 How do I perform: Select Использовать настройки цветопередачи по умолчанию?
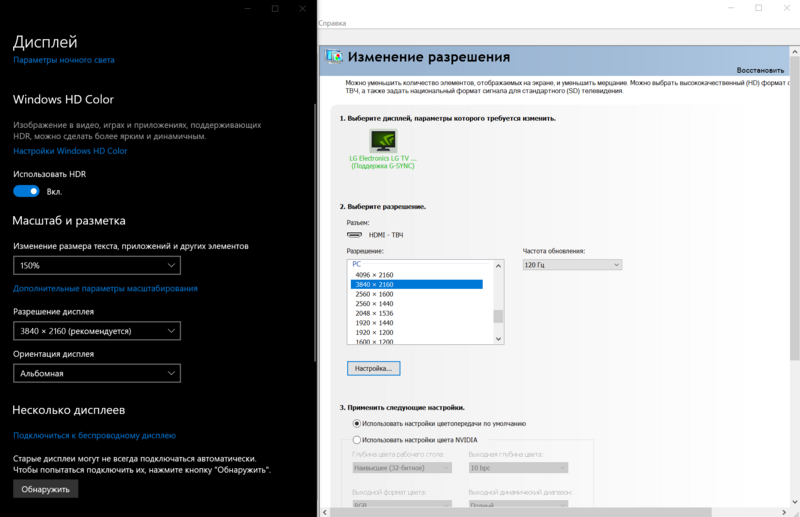pyautogui.click(x=358, y=424)
